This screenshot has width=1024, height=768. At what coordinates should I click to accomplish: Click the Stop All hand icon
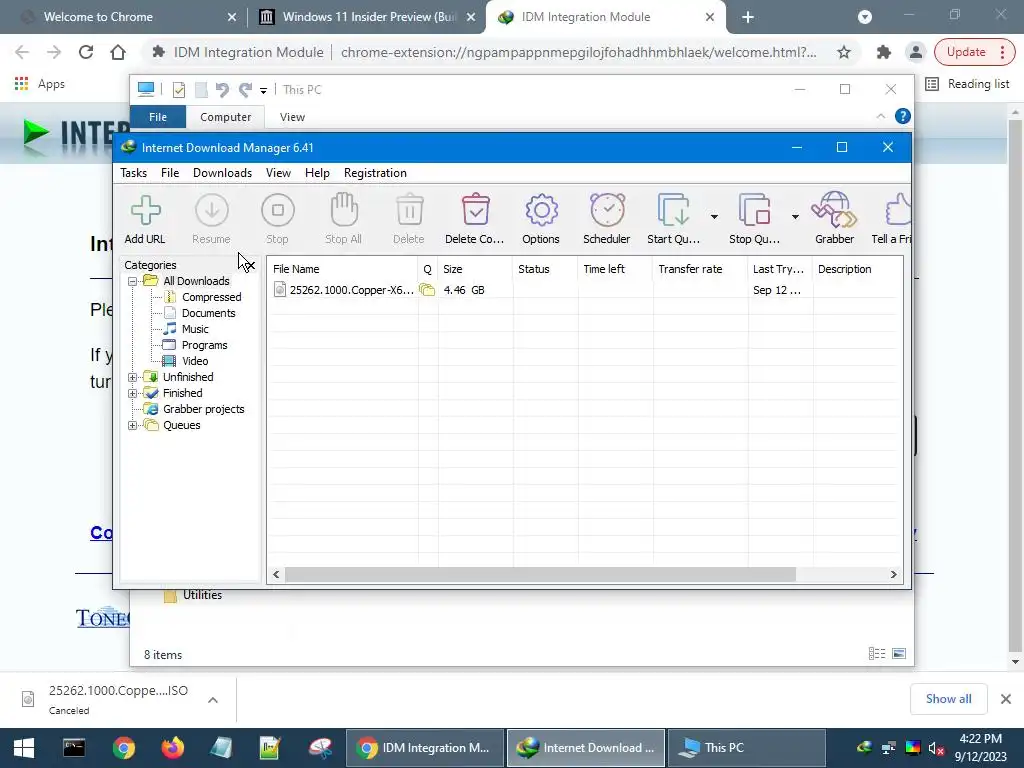[344, 210]
